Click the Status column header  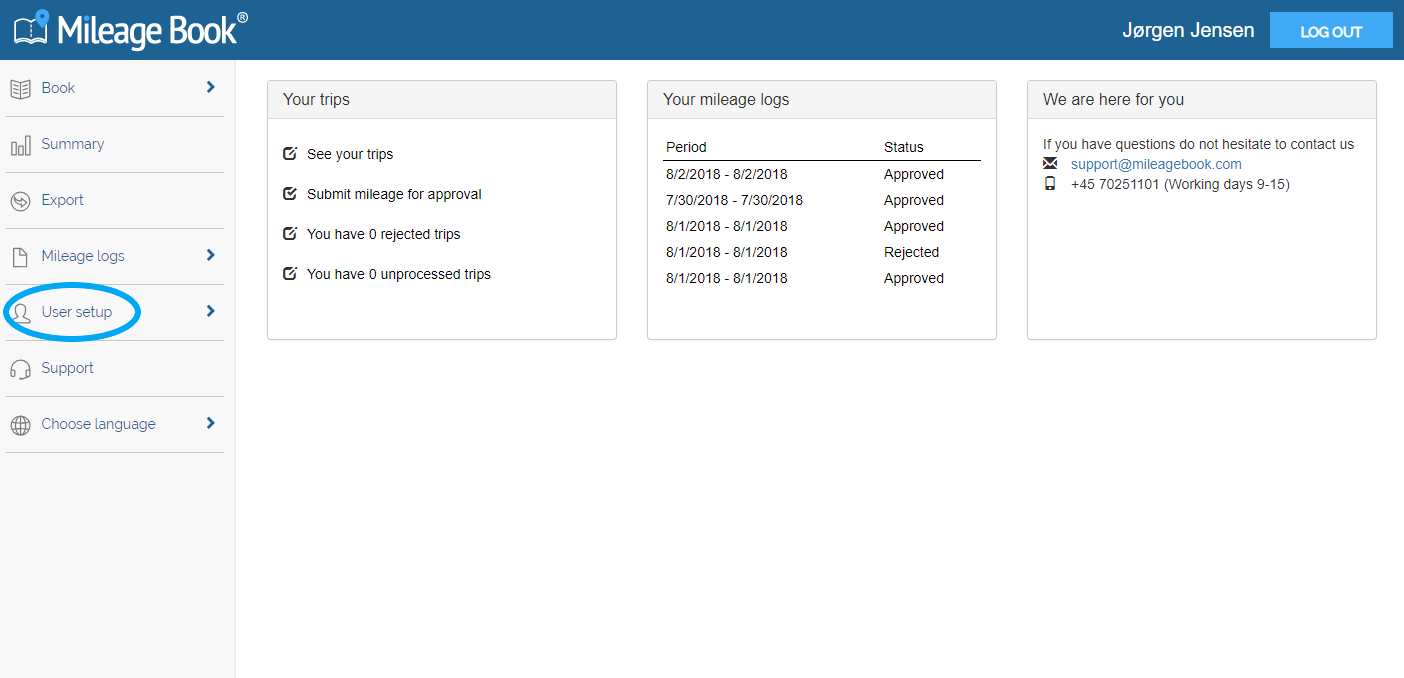point(904,147)
